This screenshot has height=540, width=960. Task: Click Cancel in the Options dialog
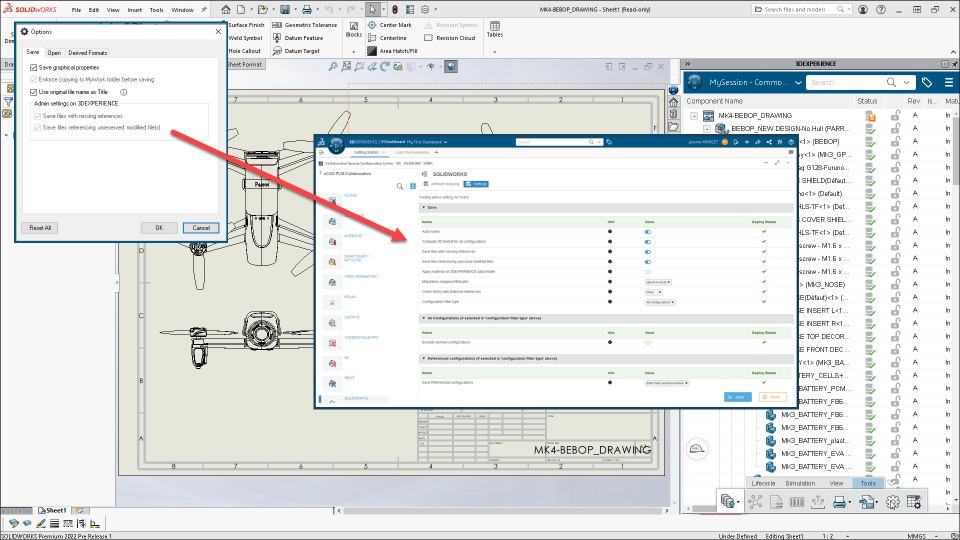click(x=201, y=228)
